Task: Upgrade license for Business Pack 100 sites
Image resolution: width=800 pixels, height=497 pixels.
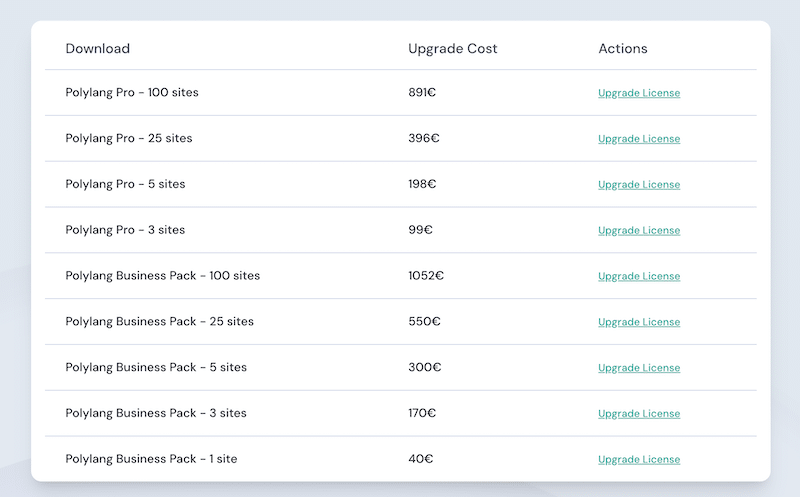Action: (639, 276)
